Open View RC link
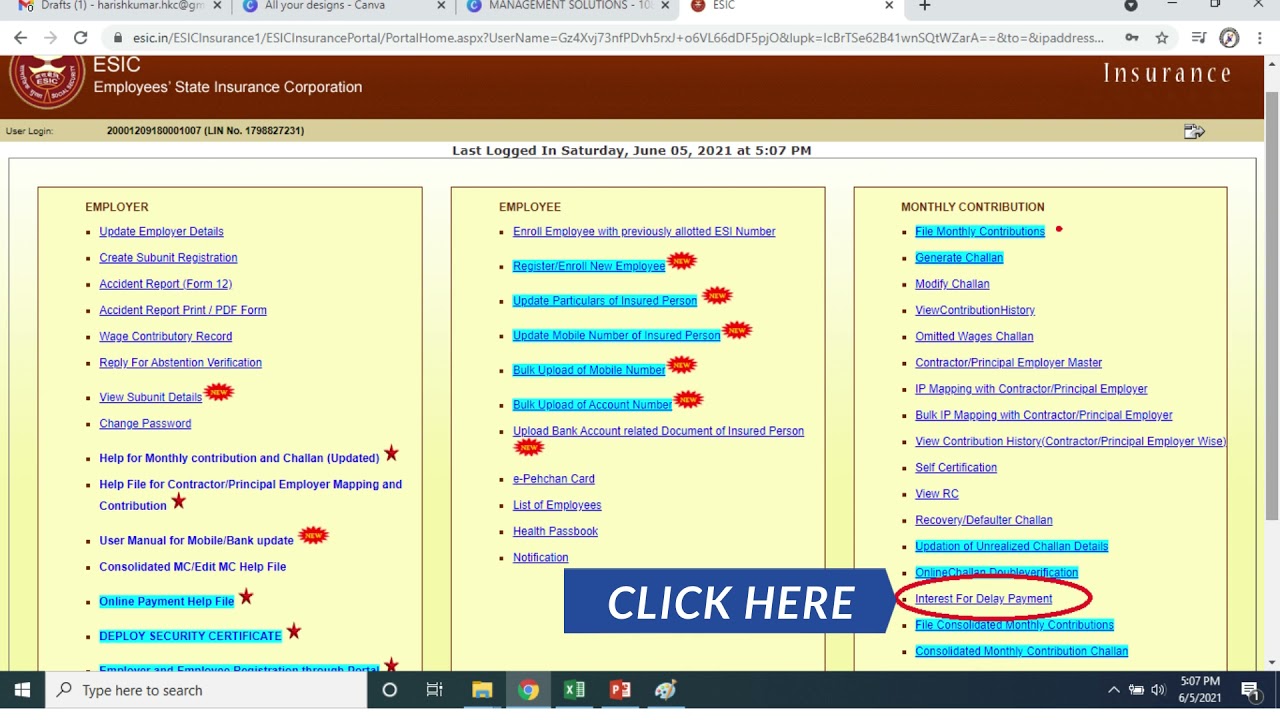 click(x=937, y=494)
